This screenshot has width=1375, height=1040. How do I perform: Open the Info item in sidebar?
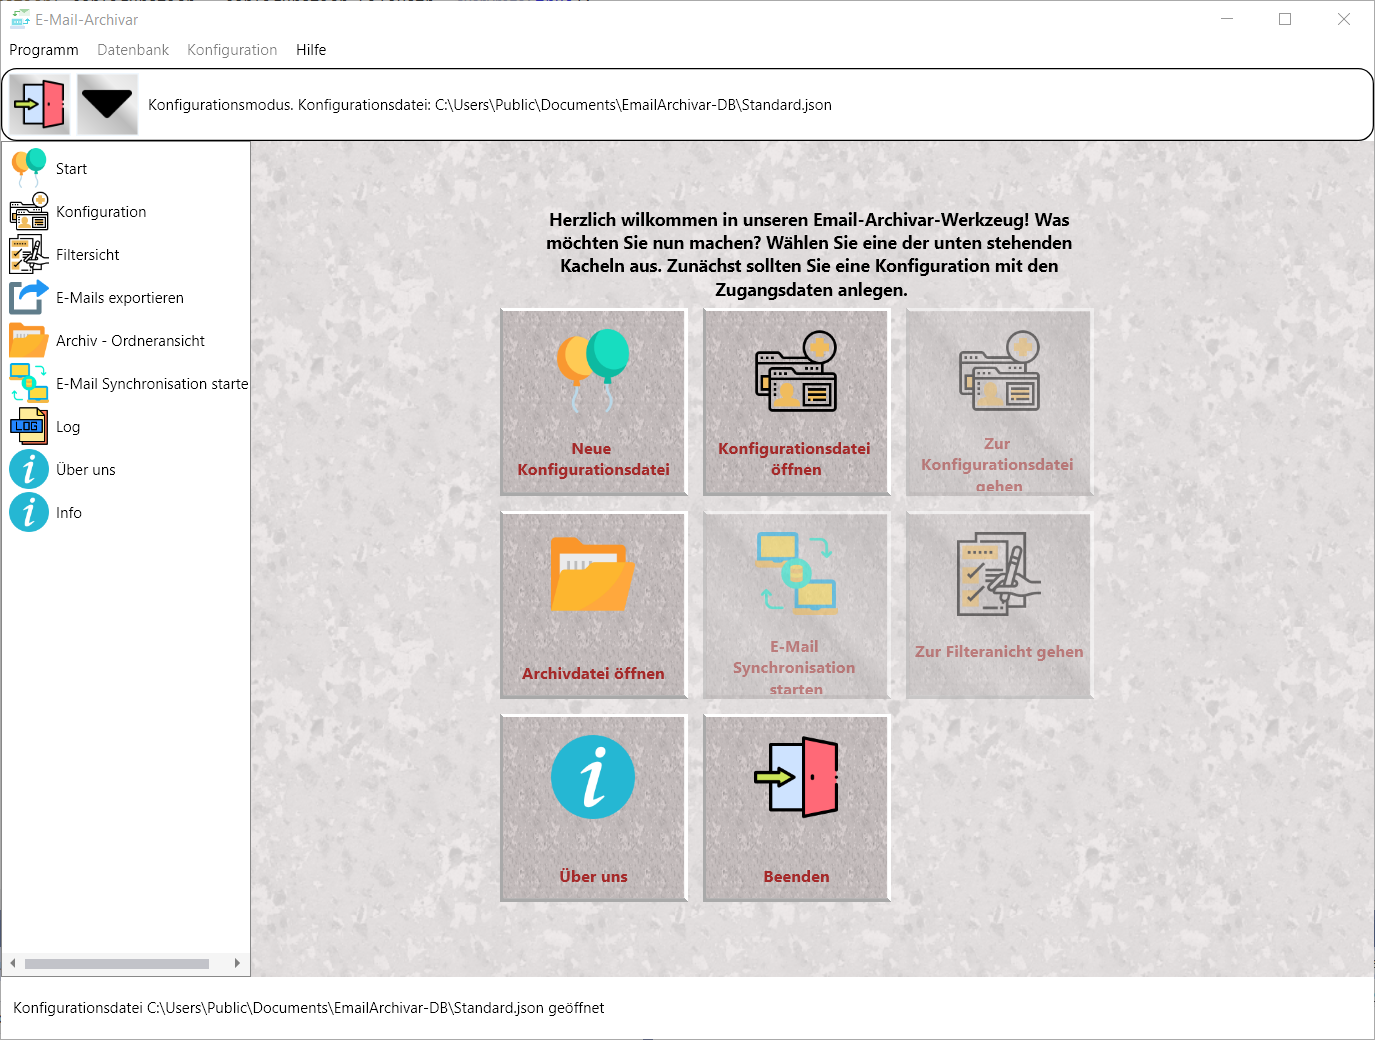tap(68, 513)
